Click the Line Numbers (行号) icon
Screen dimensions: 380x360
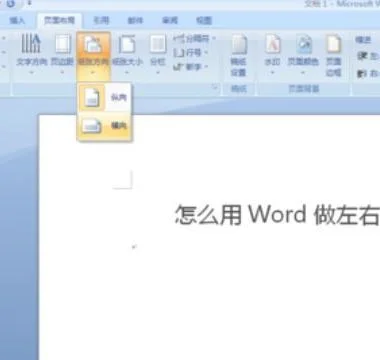click(179, 53)
